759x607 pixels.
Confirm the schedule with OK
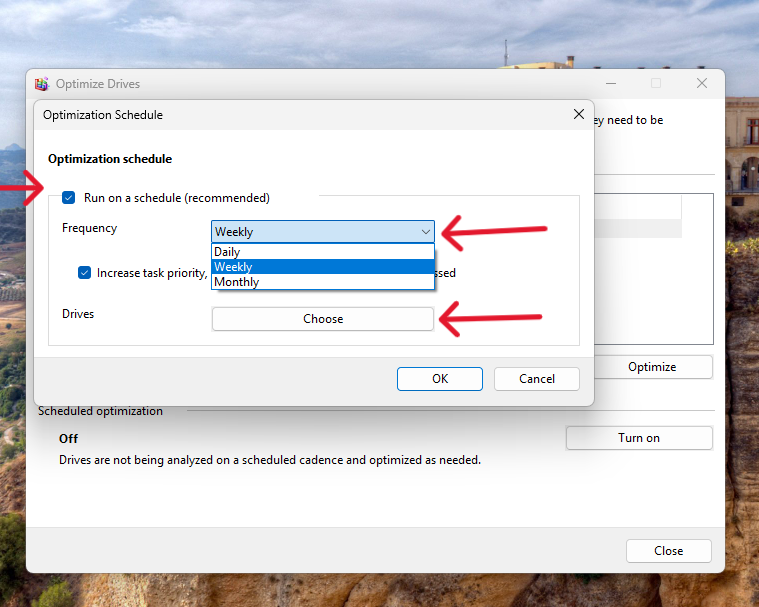[x=440, y=379]
